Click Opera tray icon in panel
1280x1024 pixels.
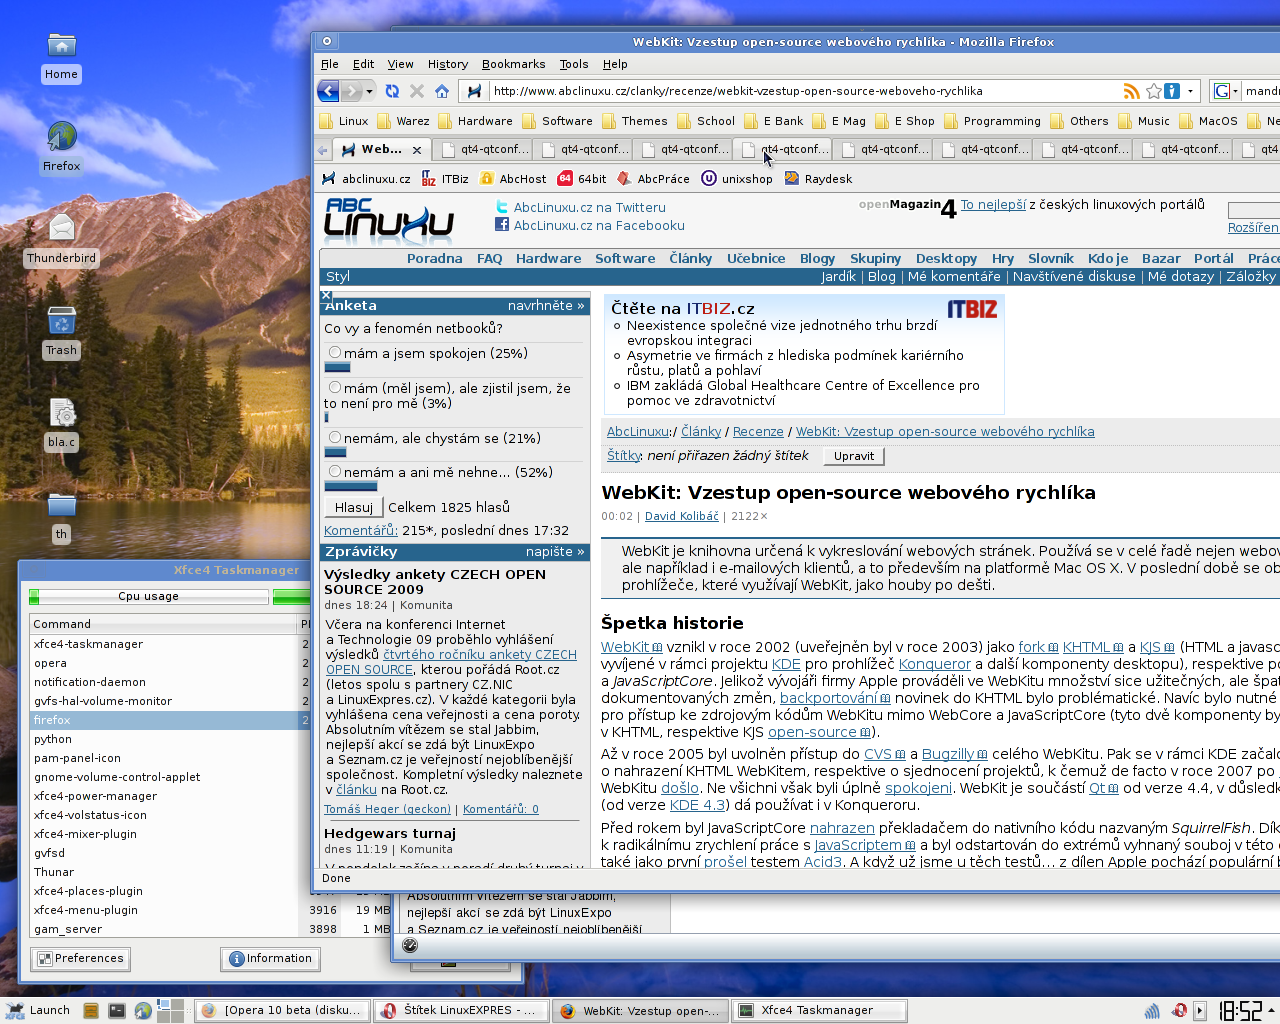coord(1179,1011)
